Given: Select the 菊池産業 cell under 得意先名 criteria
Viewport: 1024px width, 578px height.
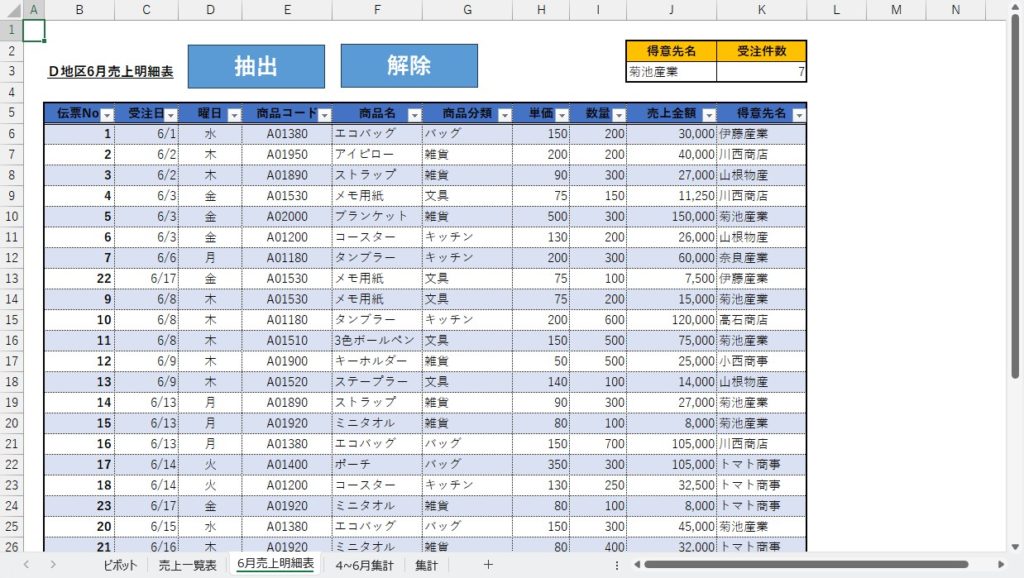Looking at the screenshot, I should (x=671, y=72).
